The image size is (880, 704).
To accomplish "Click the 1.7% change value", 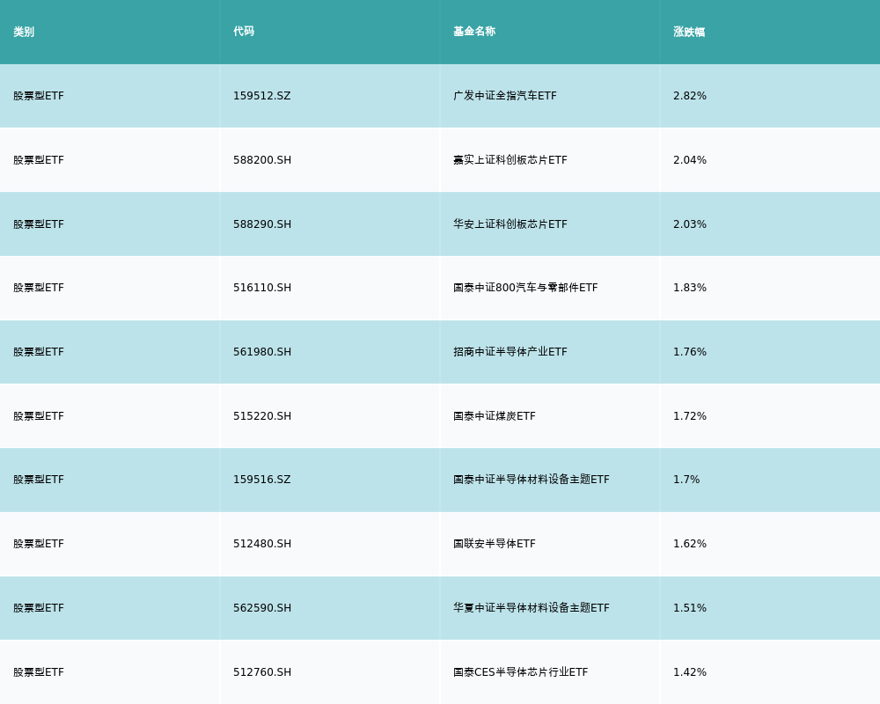I will point(686,479).
